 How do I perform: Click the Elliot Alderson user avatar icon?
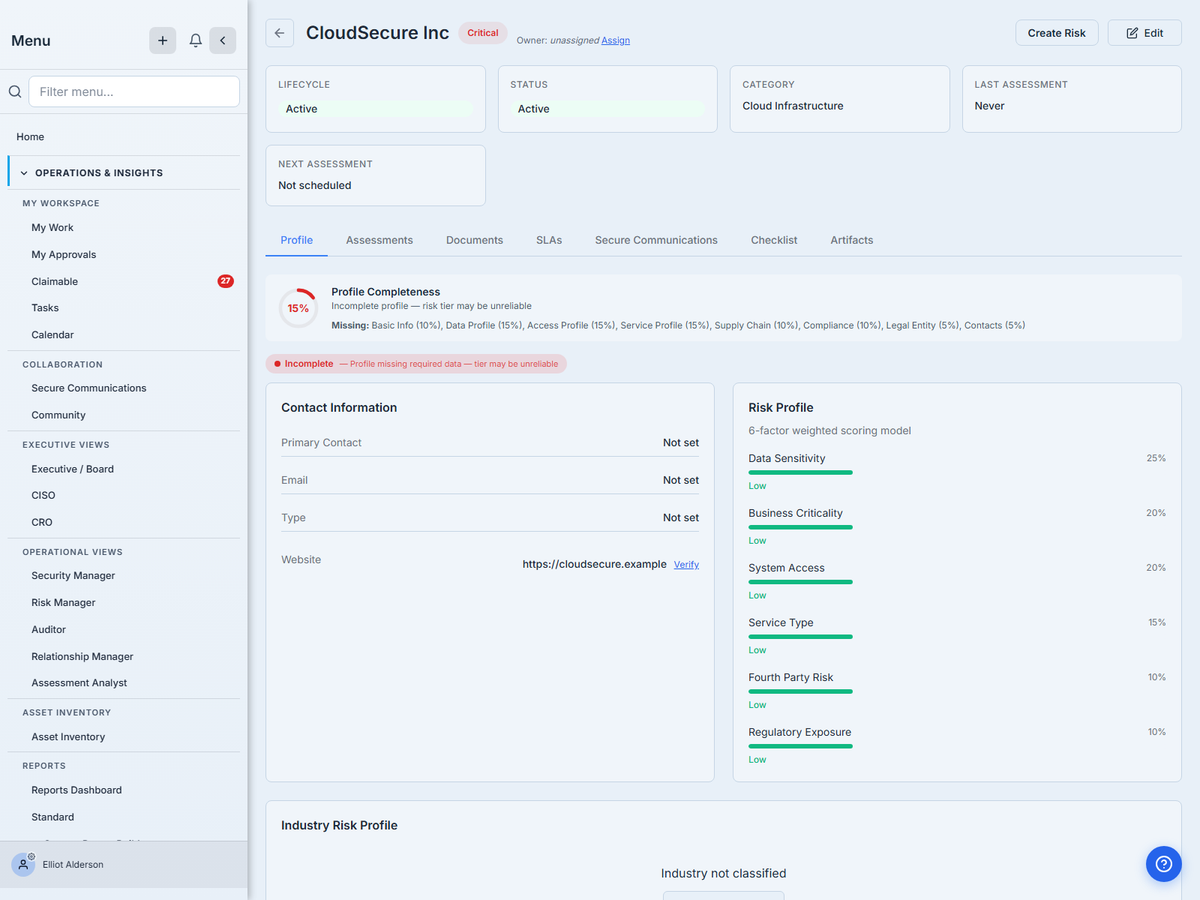pos(24,864)
